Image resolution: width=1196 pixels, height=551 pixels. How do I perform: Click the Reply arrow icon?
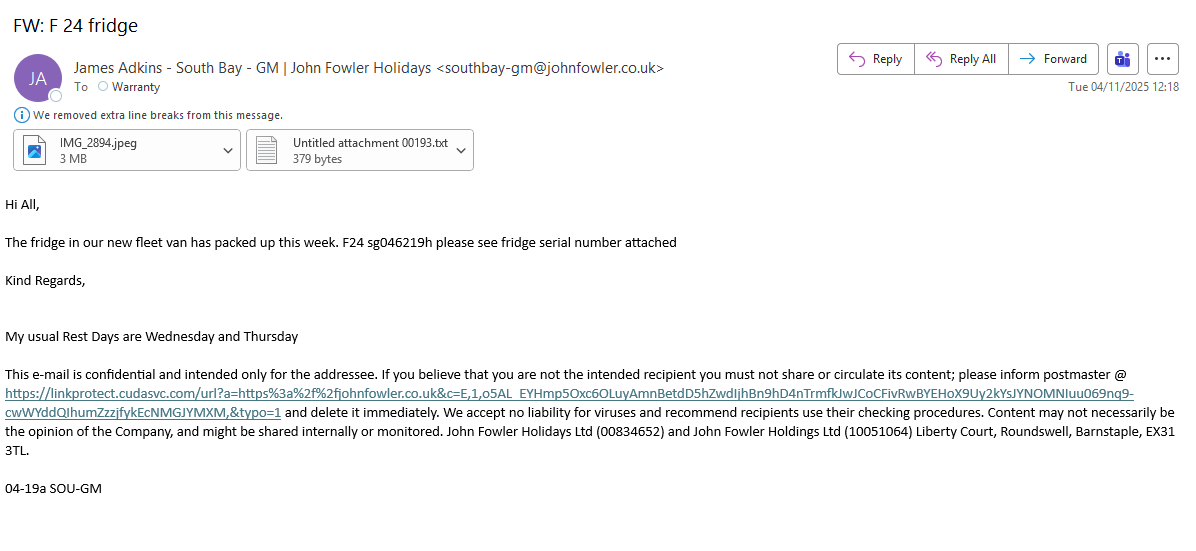[x=857, y=59]
